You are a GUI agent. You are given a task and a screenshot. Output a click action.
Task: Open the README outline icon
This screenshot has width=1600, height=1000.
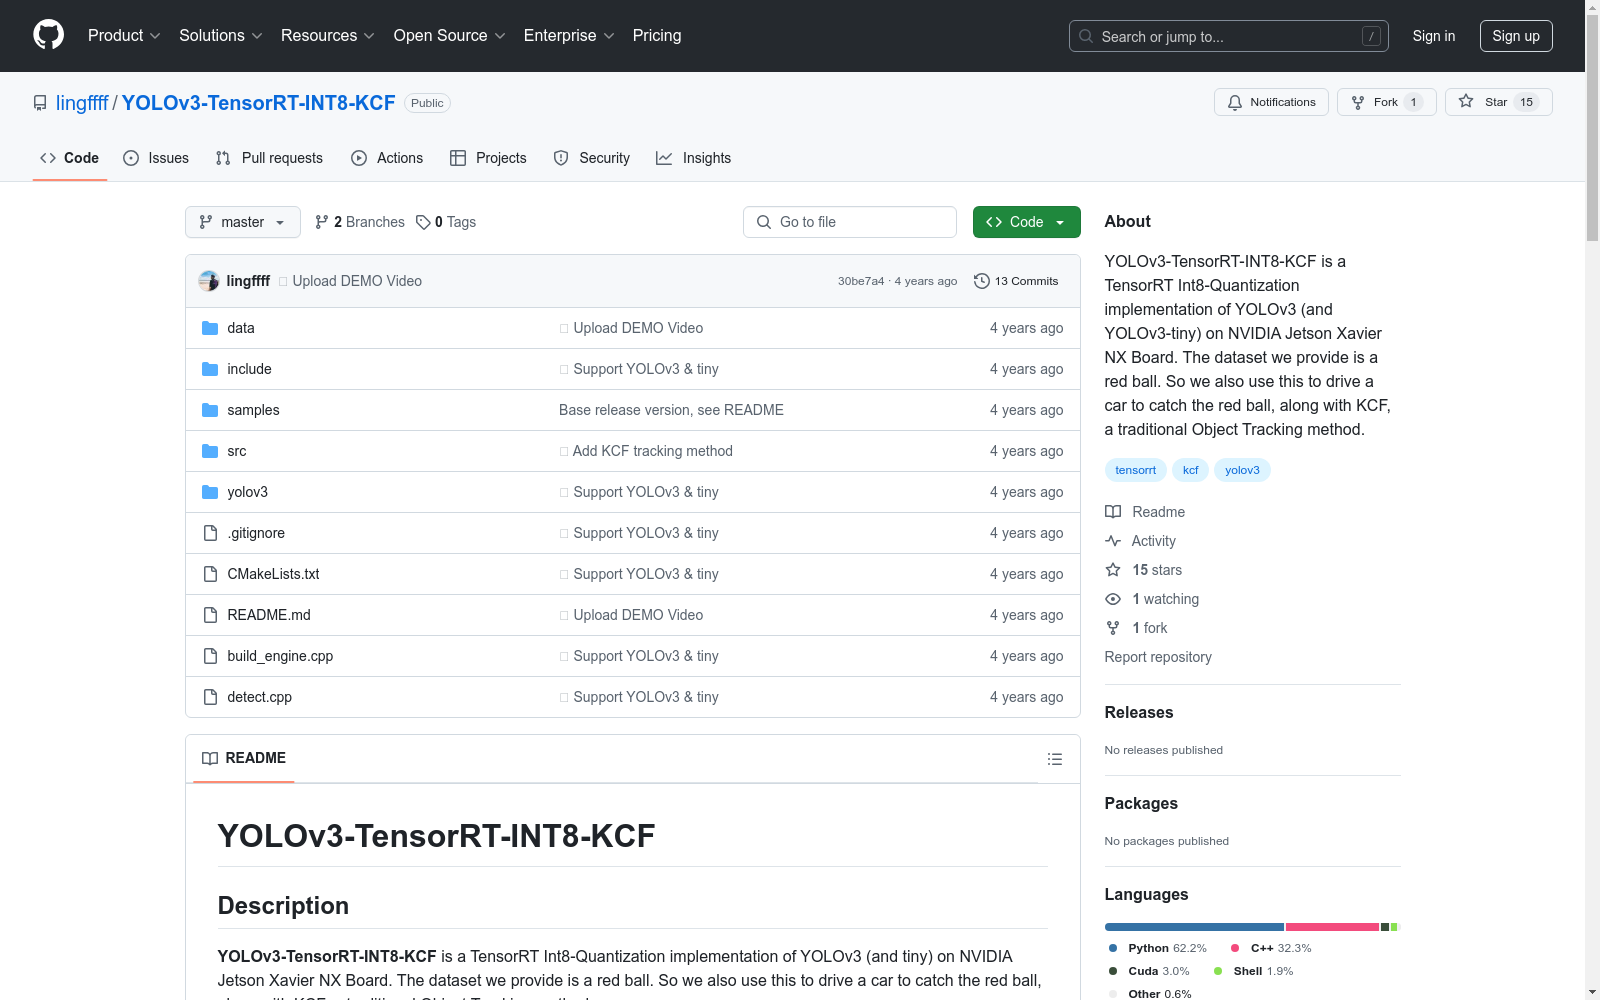[1054, 759]
